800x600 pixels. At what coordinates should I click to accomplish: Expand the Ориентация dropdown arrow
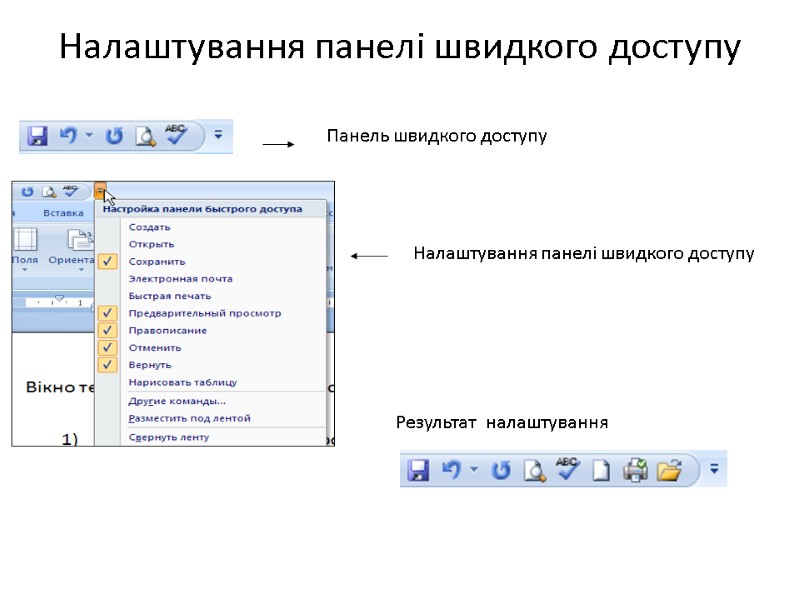tap(81, 269)
